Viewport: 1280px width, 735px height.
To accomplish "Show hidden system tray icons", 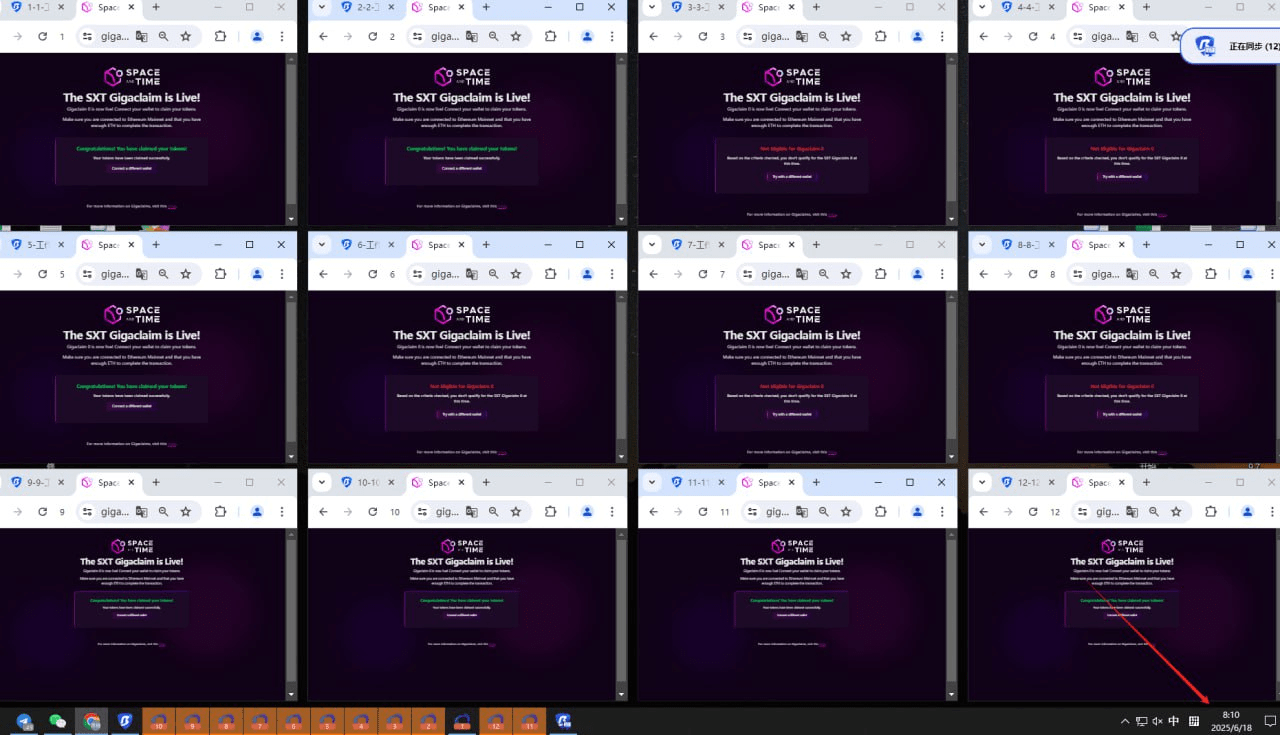I will 1124,721.
